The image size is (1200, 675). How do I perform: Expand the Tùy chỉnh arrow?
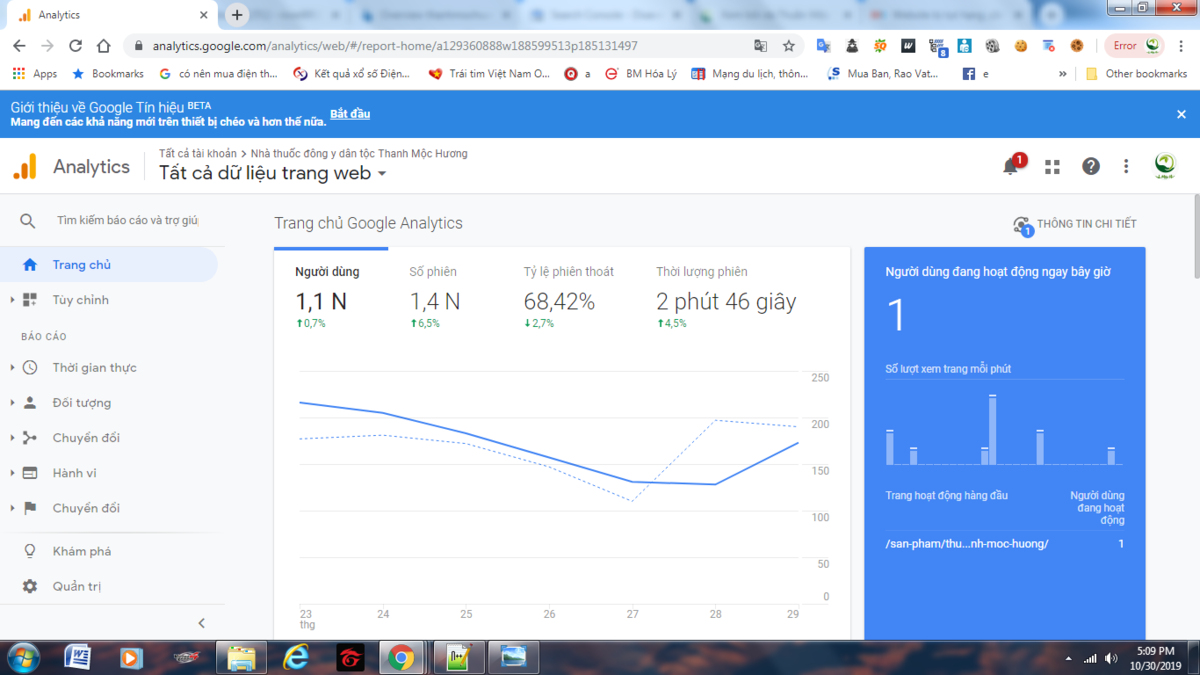(12, 300)
